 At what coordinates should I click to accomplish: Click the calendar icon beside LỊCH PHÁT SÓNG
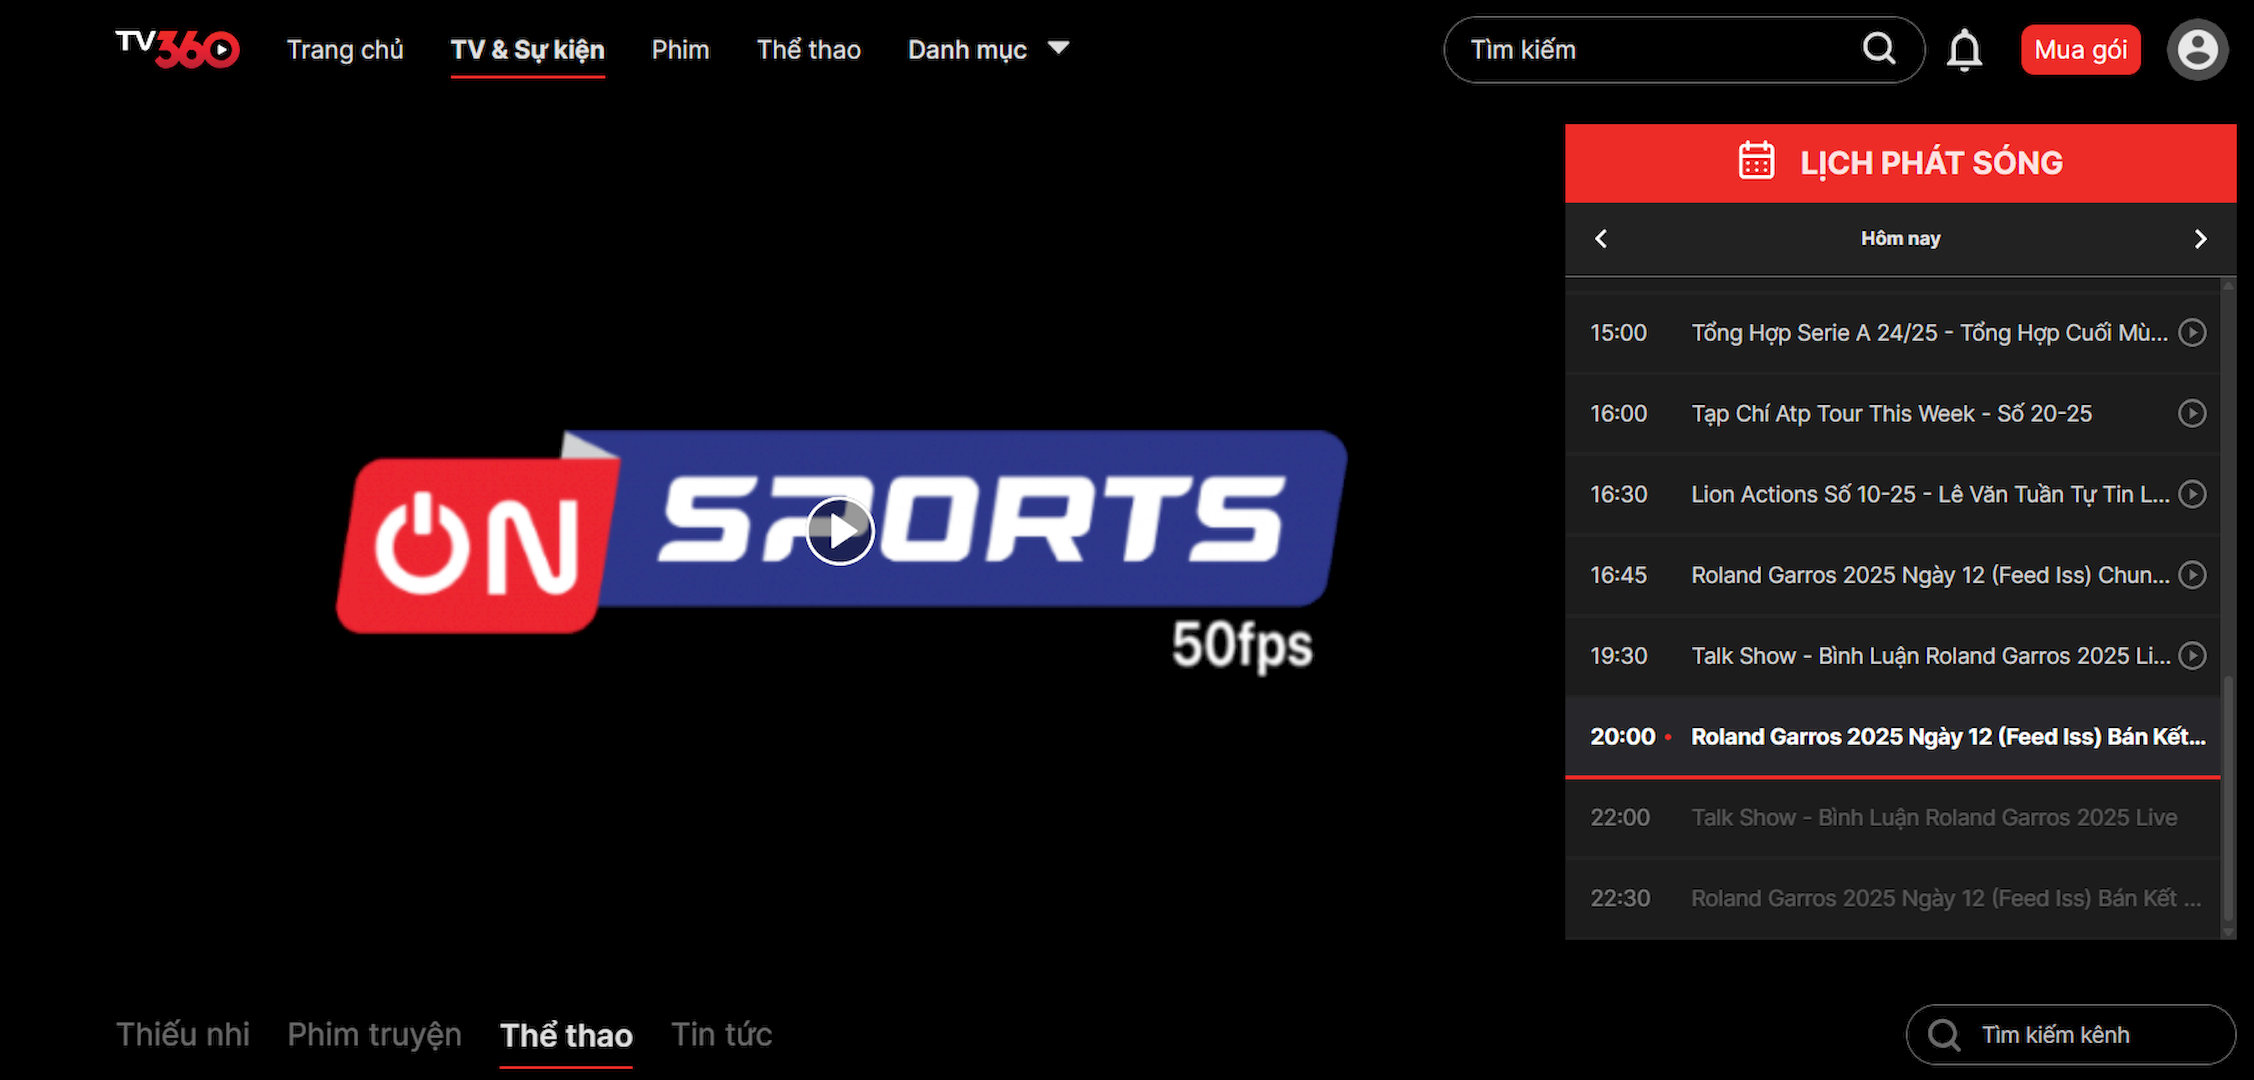click(x=1756, y=161)
